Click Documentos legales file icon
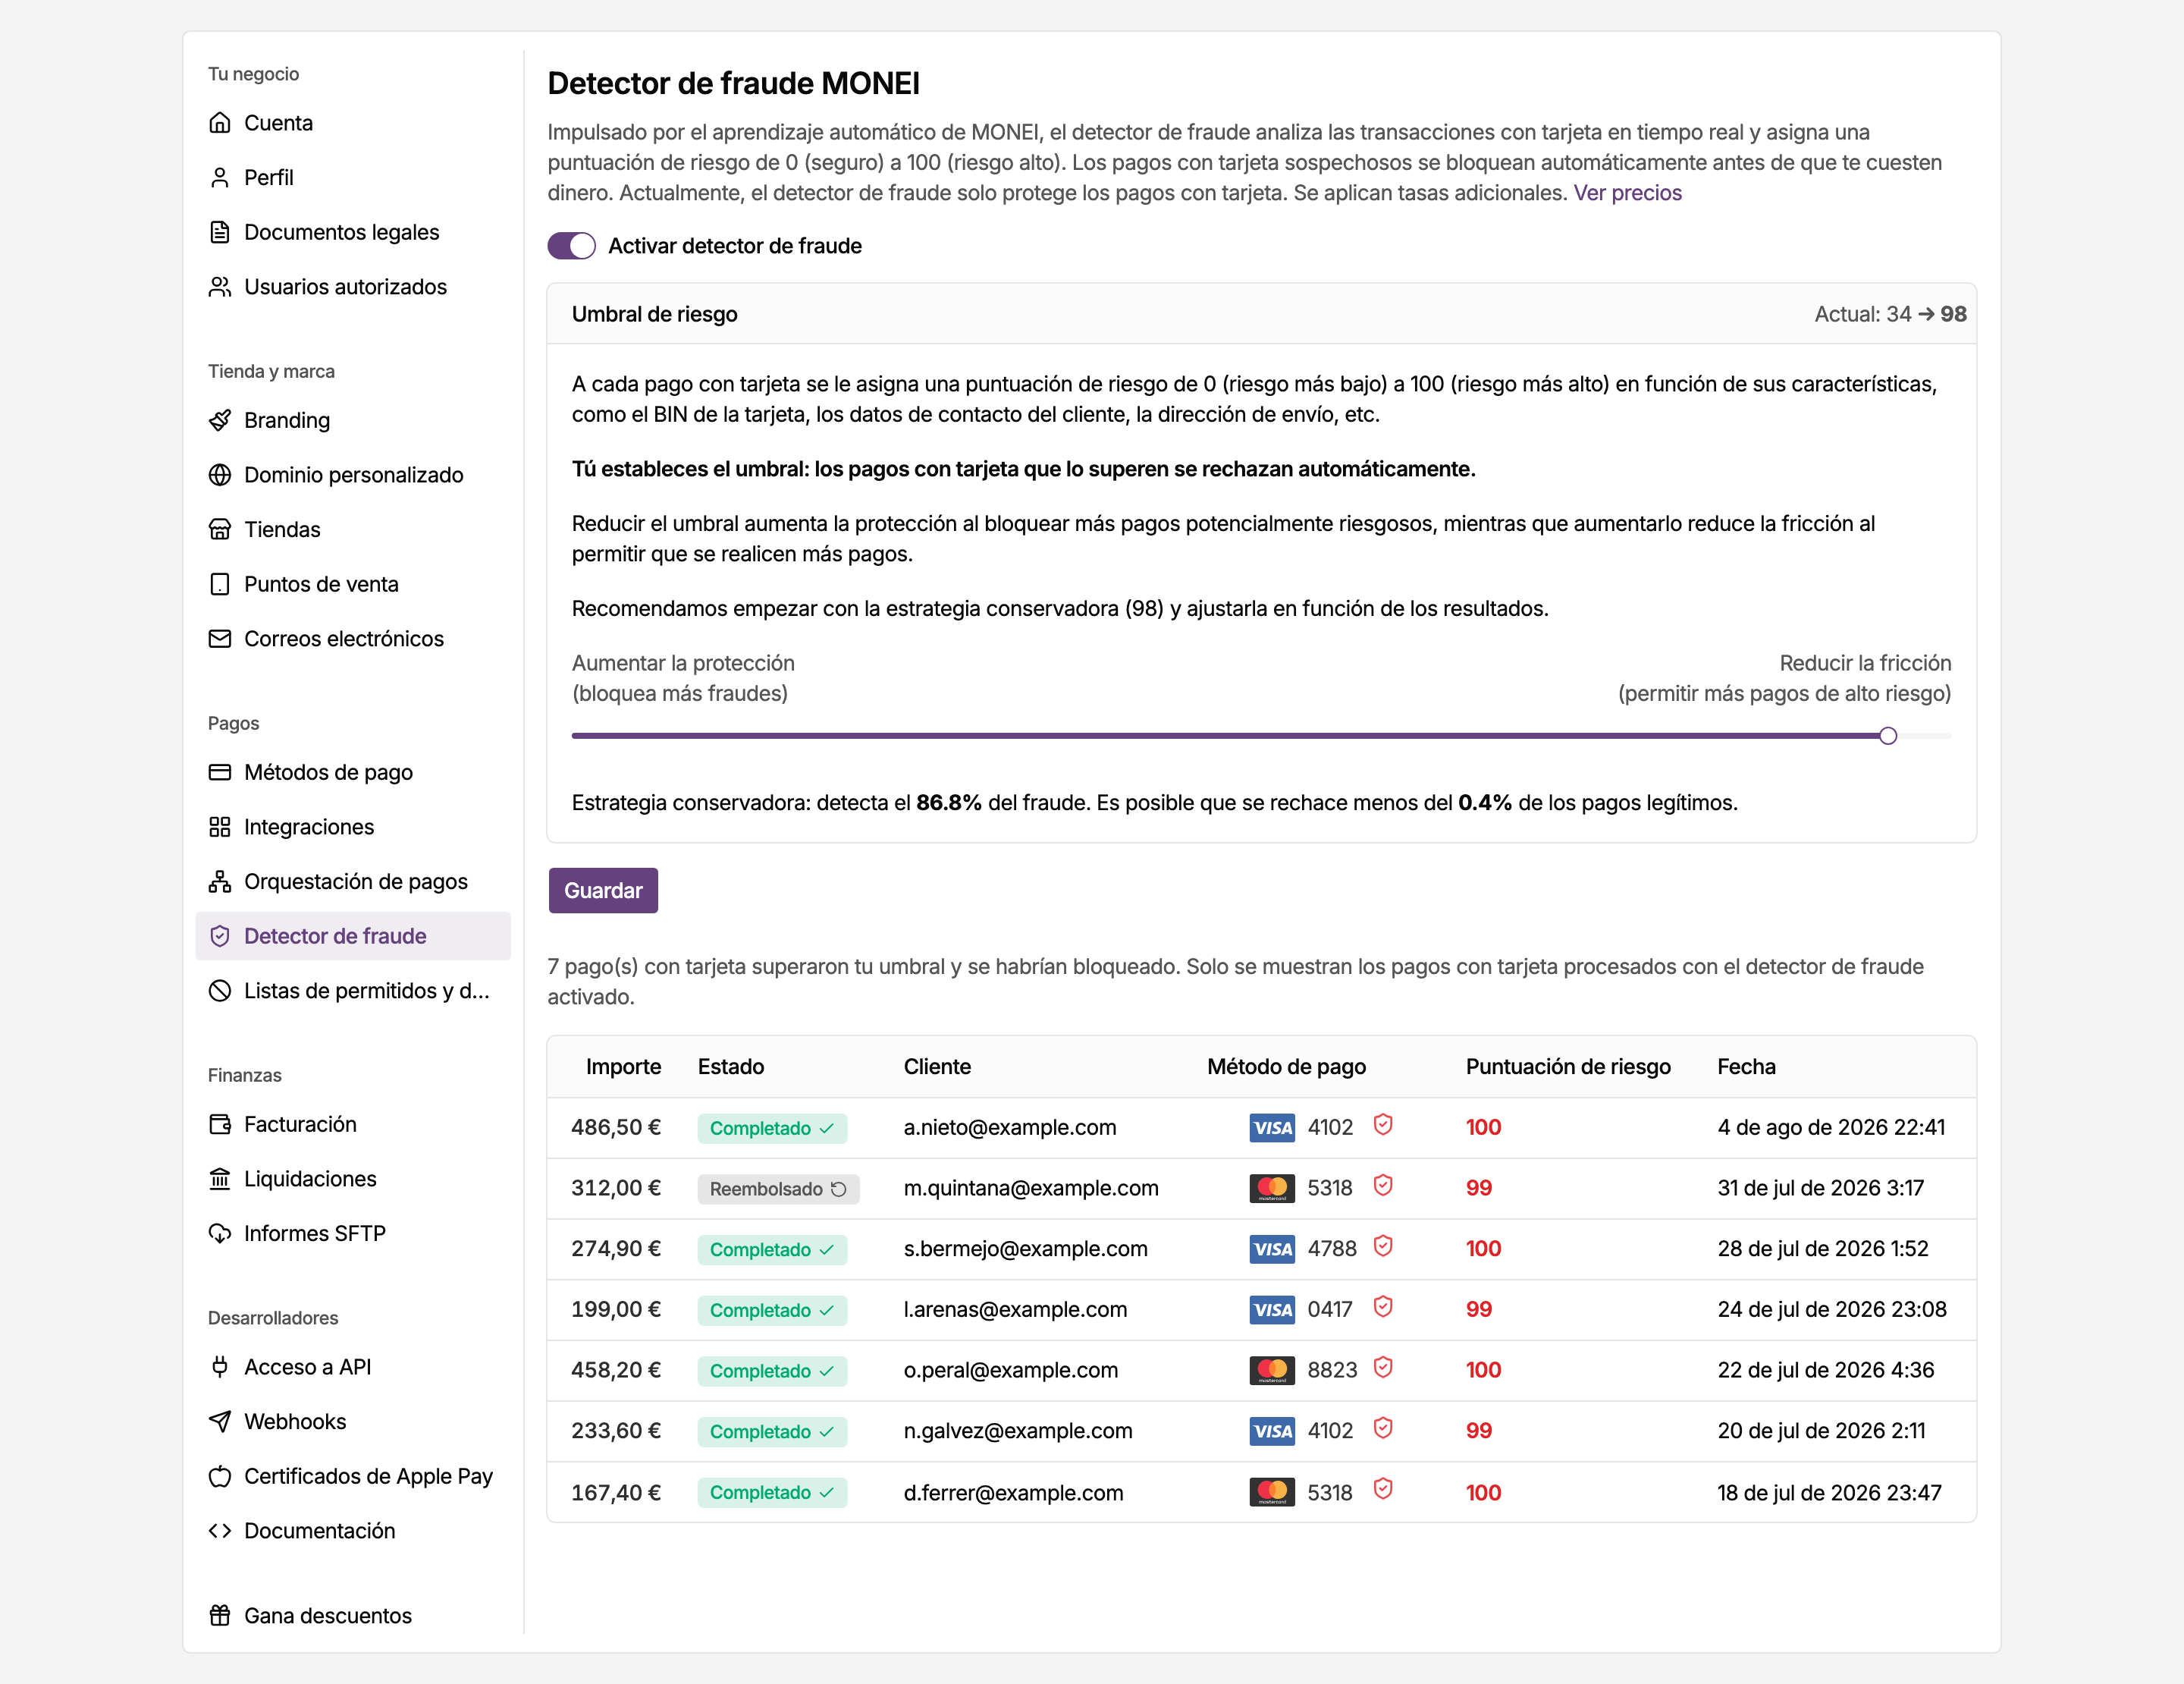The width and height of the screenshot is (2184, 1684). coord(220,232)
